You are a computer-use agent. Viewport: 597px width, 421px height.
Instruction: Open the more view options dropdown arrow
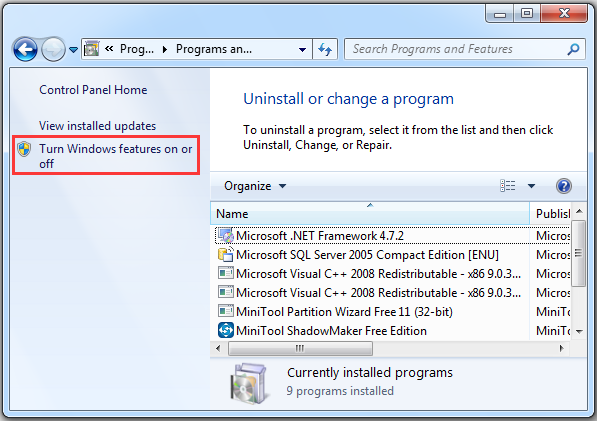[531, 186]
